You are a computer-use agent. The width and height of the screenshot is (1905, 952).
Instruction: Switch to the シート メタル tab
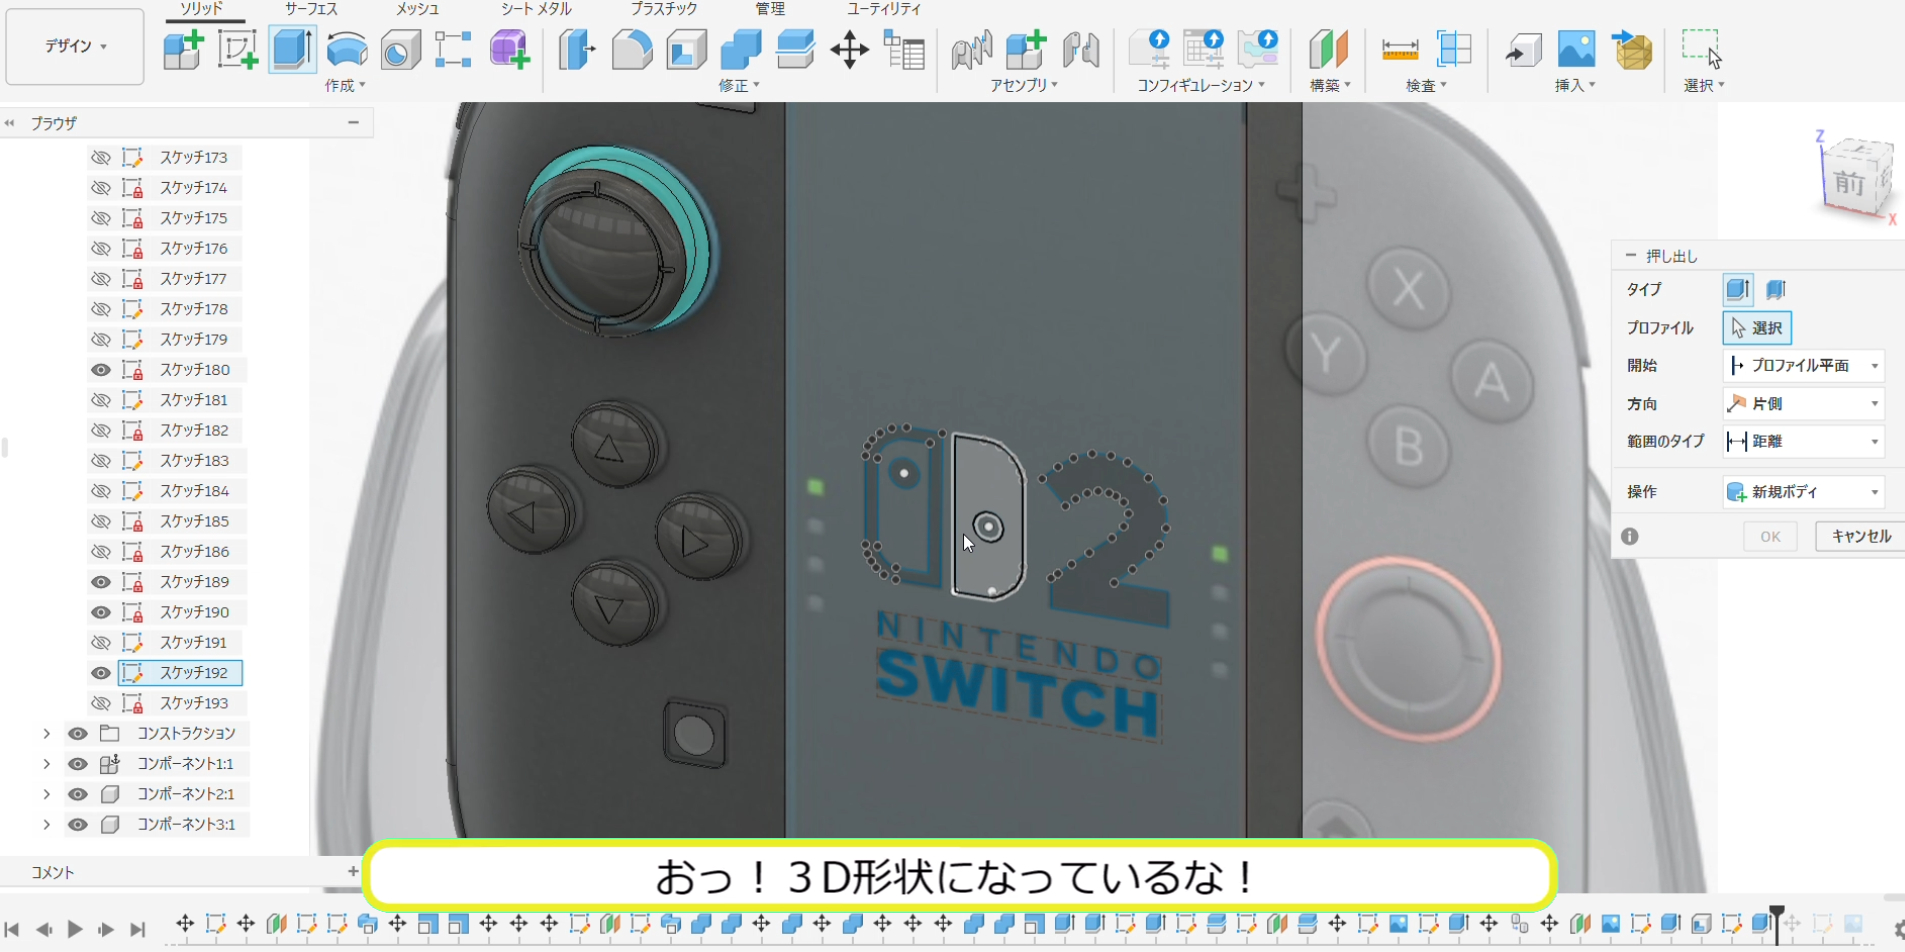pyautogui.click(x=536, y=9)
